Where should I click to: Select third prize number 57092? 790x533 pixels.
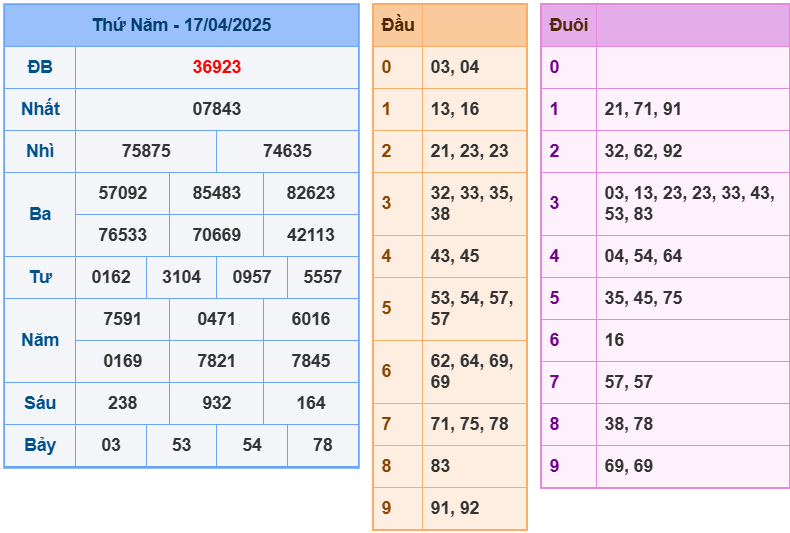click(x=123, y=193)
